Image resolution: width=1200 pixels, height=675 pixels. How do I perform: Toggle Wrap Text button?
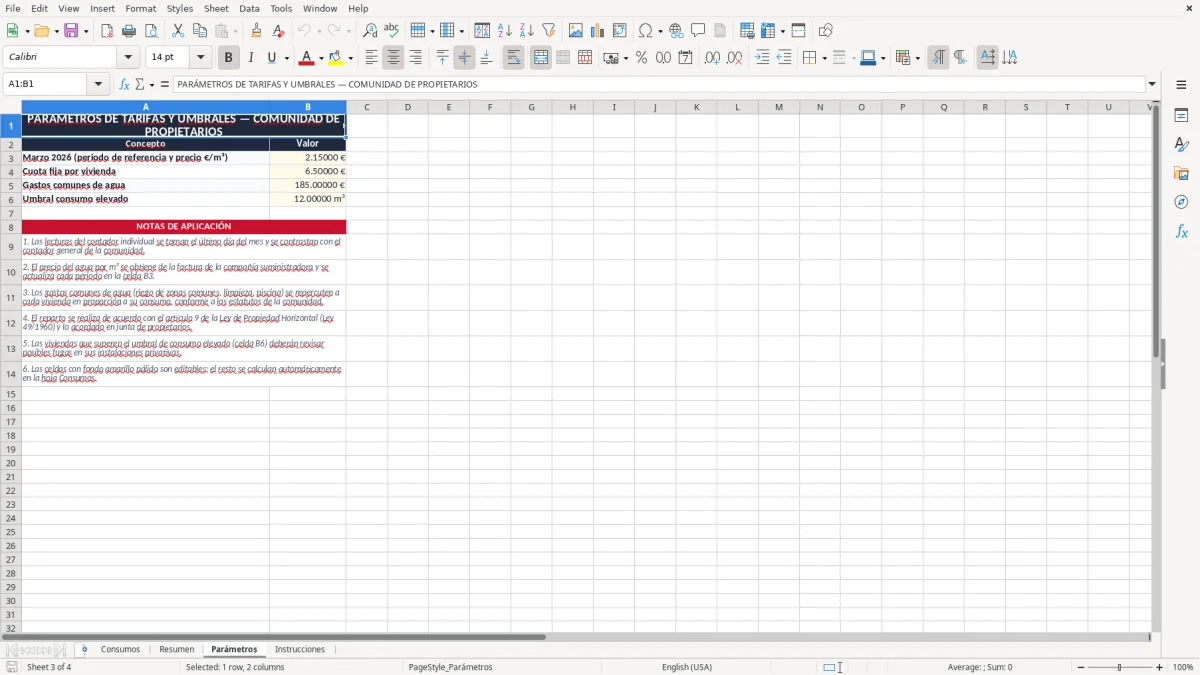coord(513,58)
